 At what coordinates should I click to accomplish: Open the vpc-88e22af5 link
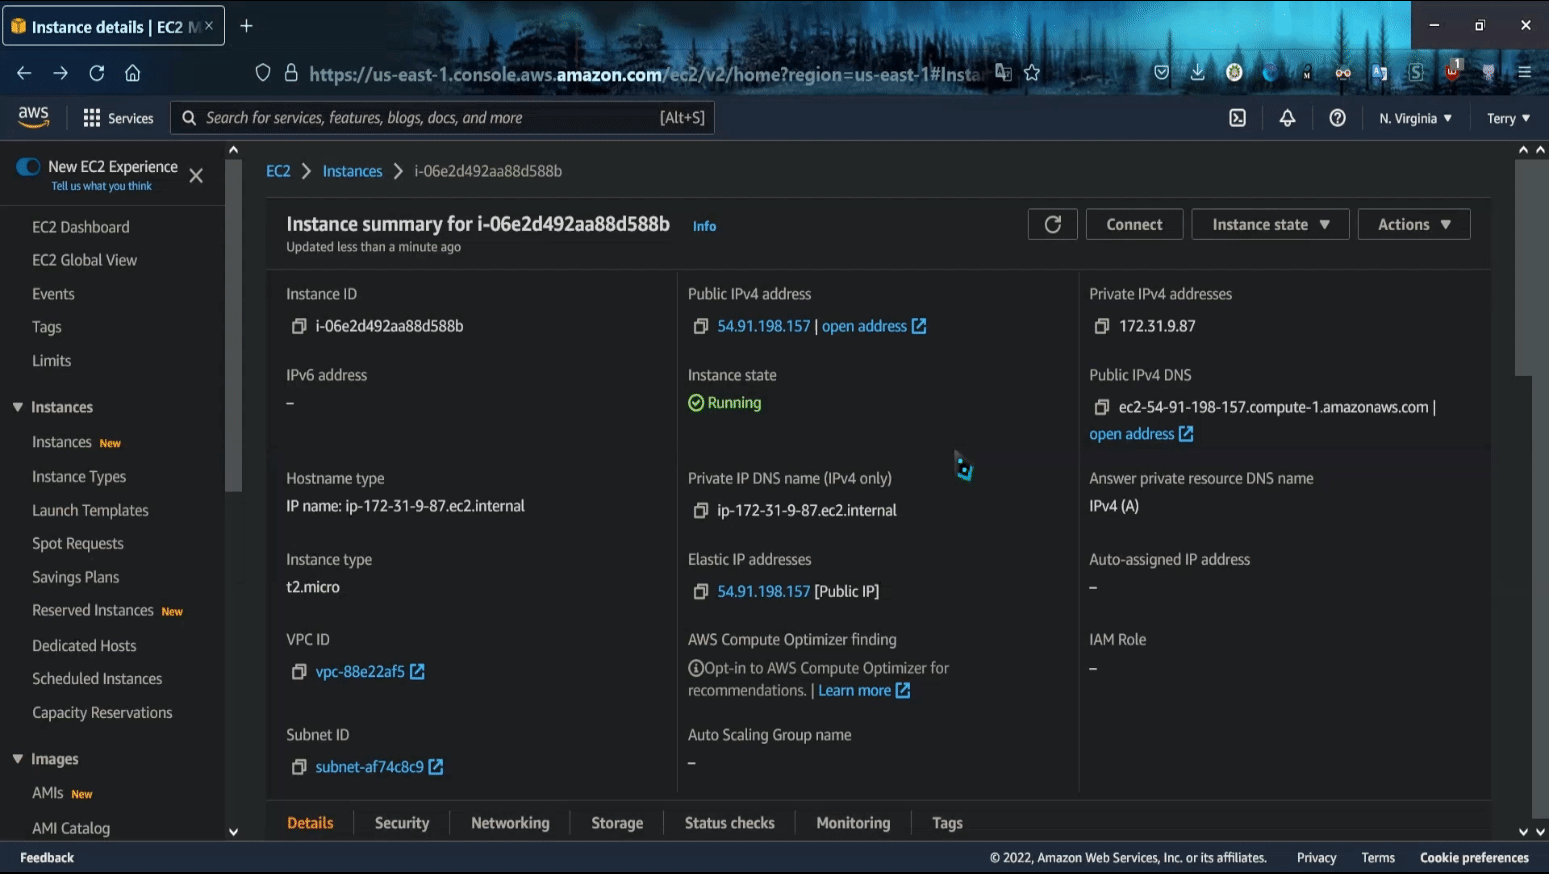click(370, 671)
